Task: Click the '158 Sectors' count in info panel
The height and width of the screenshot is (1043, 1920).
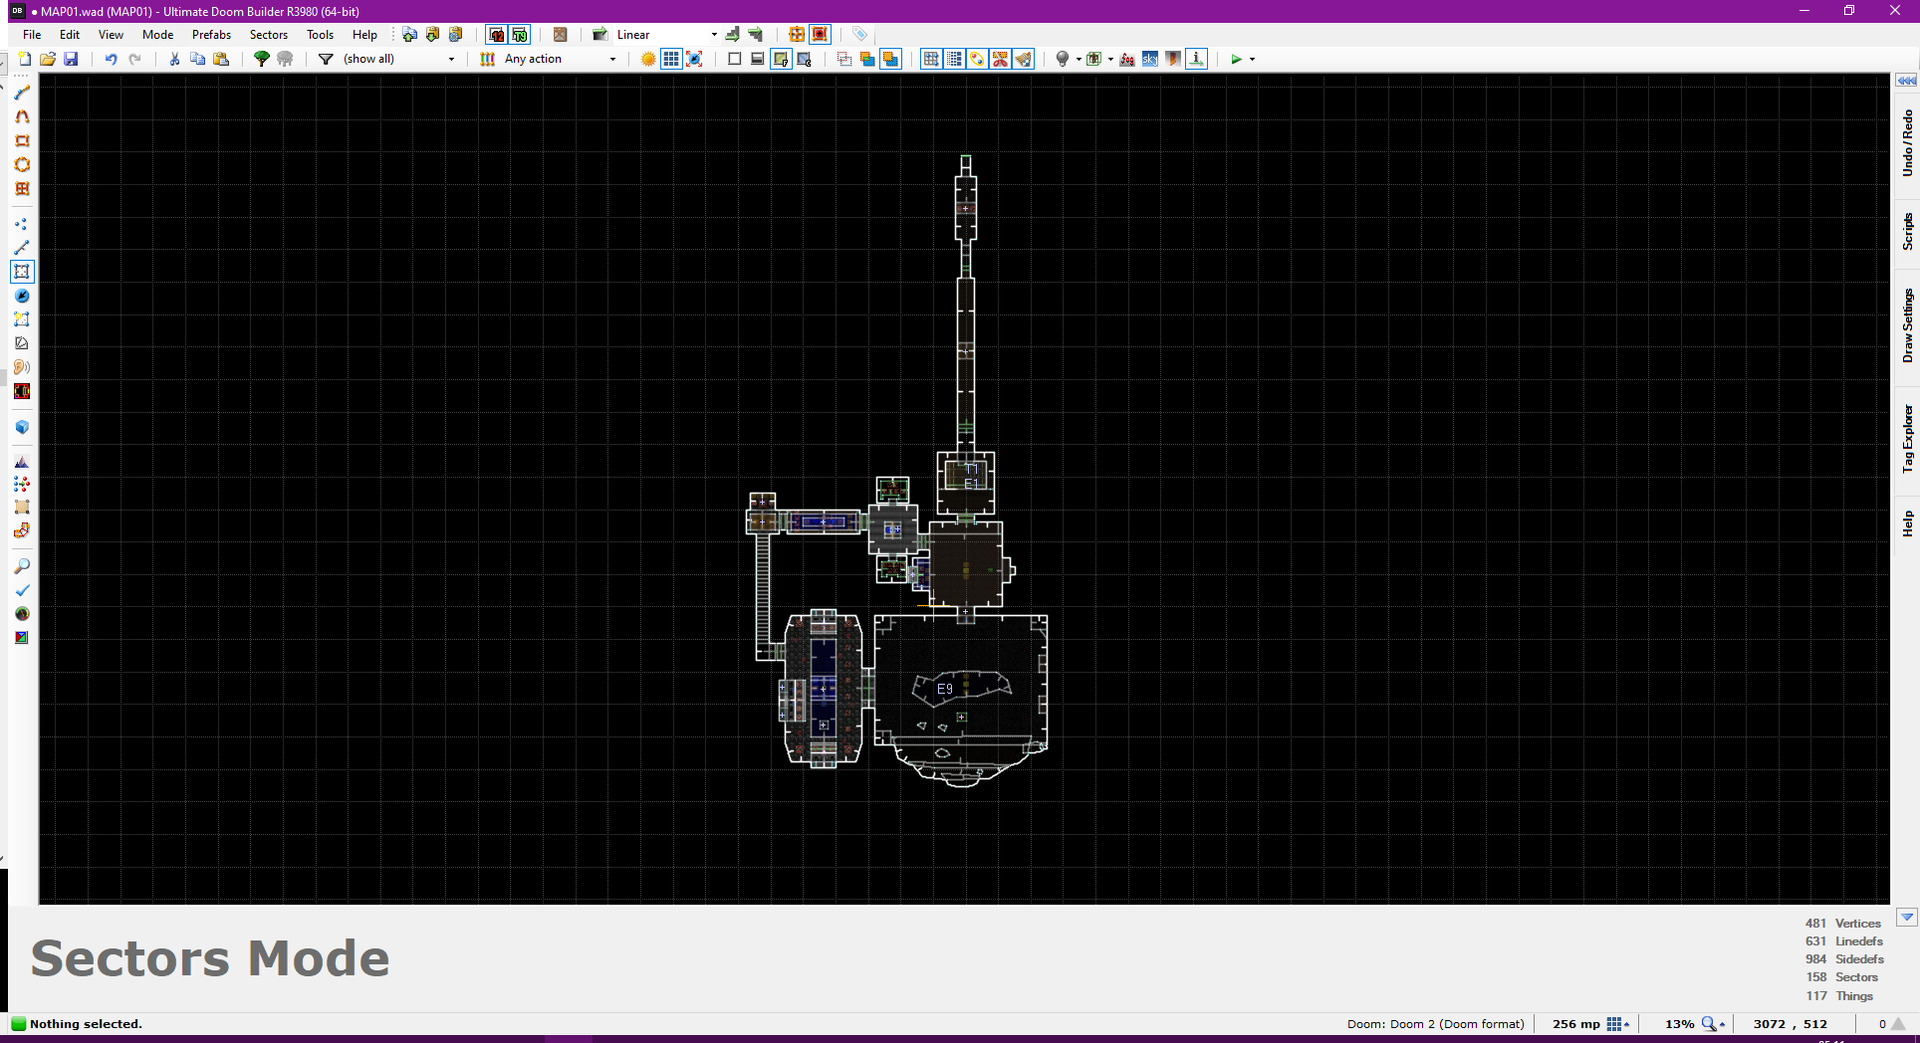Action: coord(1841,977)
